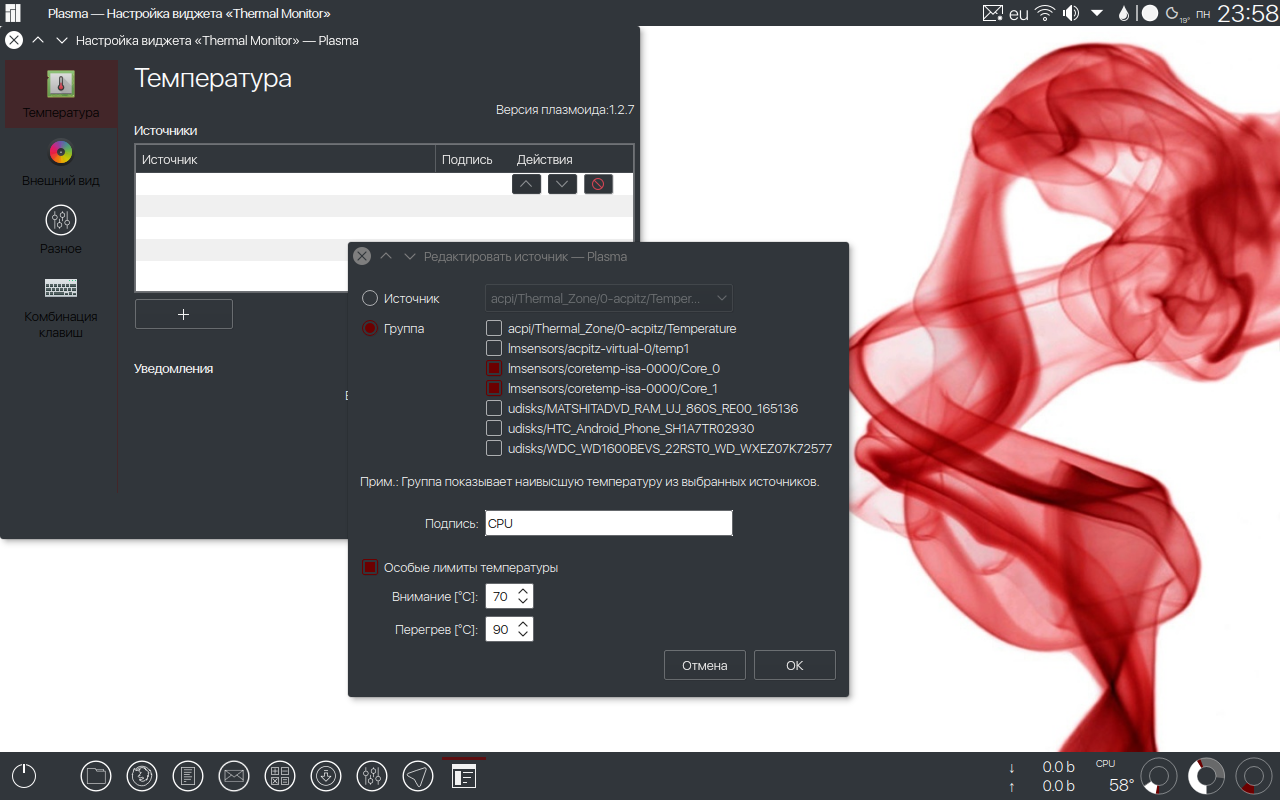Click the water drop tray icon
This screenshot has height=800, width=1280.
coord(1124,13)
